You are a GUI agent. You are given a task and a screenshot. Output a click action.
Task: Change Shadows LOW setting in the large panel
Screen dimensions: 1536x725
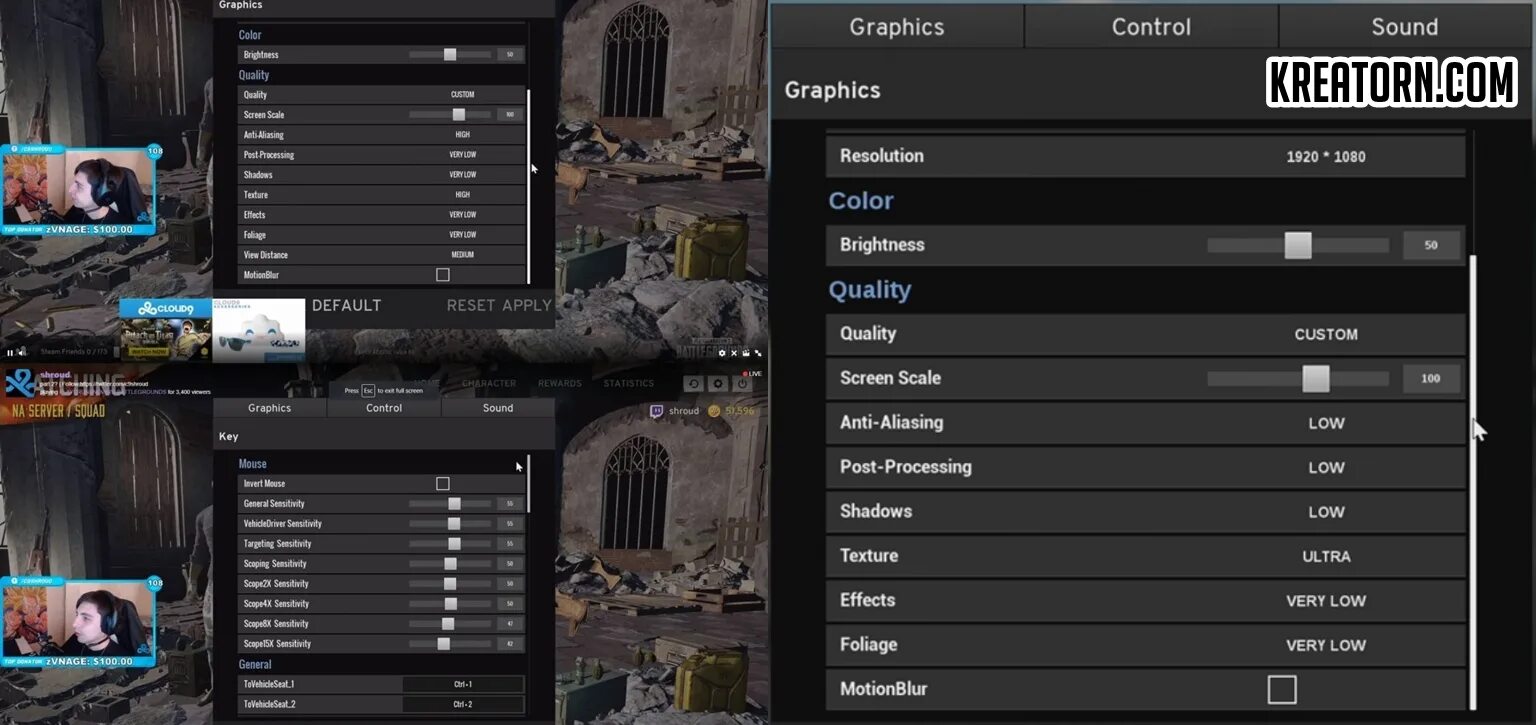[1326, 511]
